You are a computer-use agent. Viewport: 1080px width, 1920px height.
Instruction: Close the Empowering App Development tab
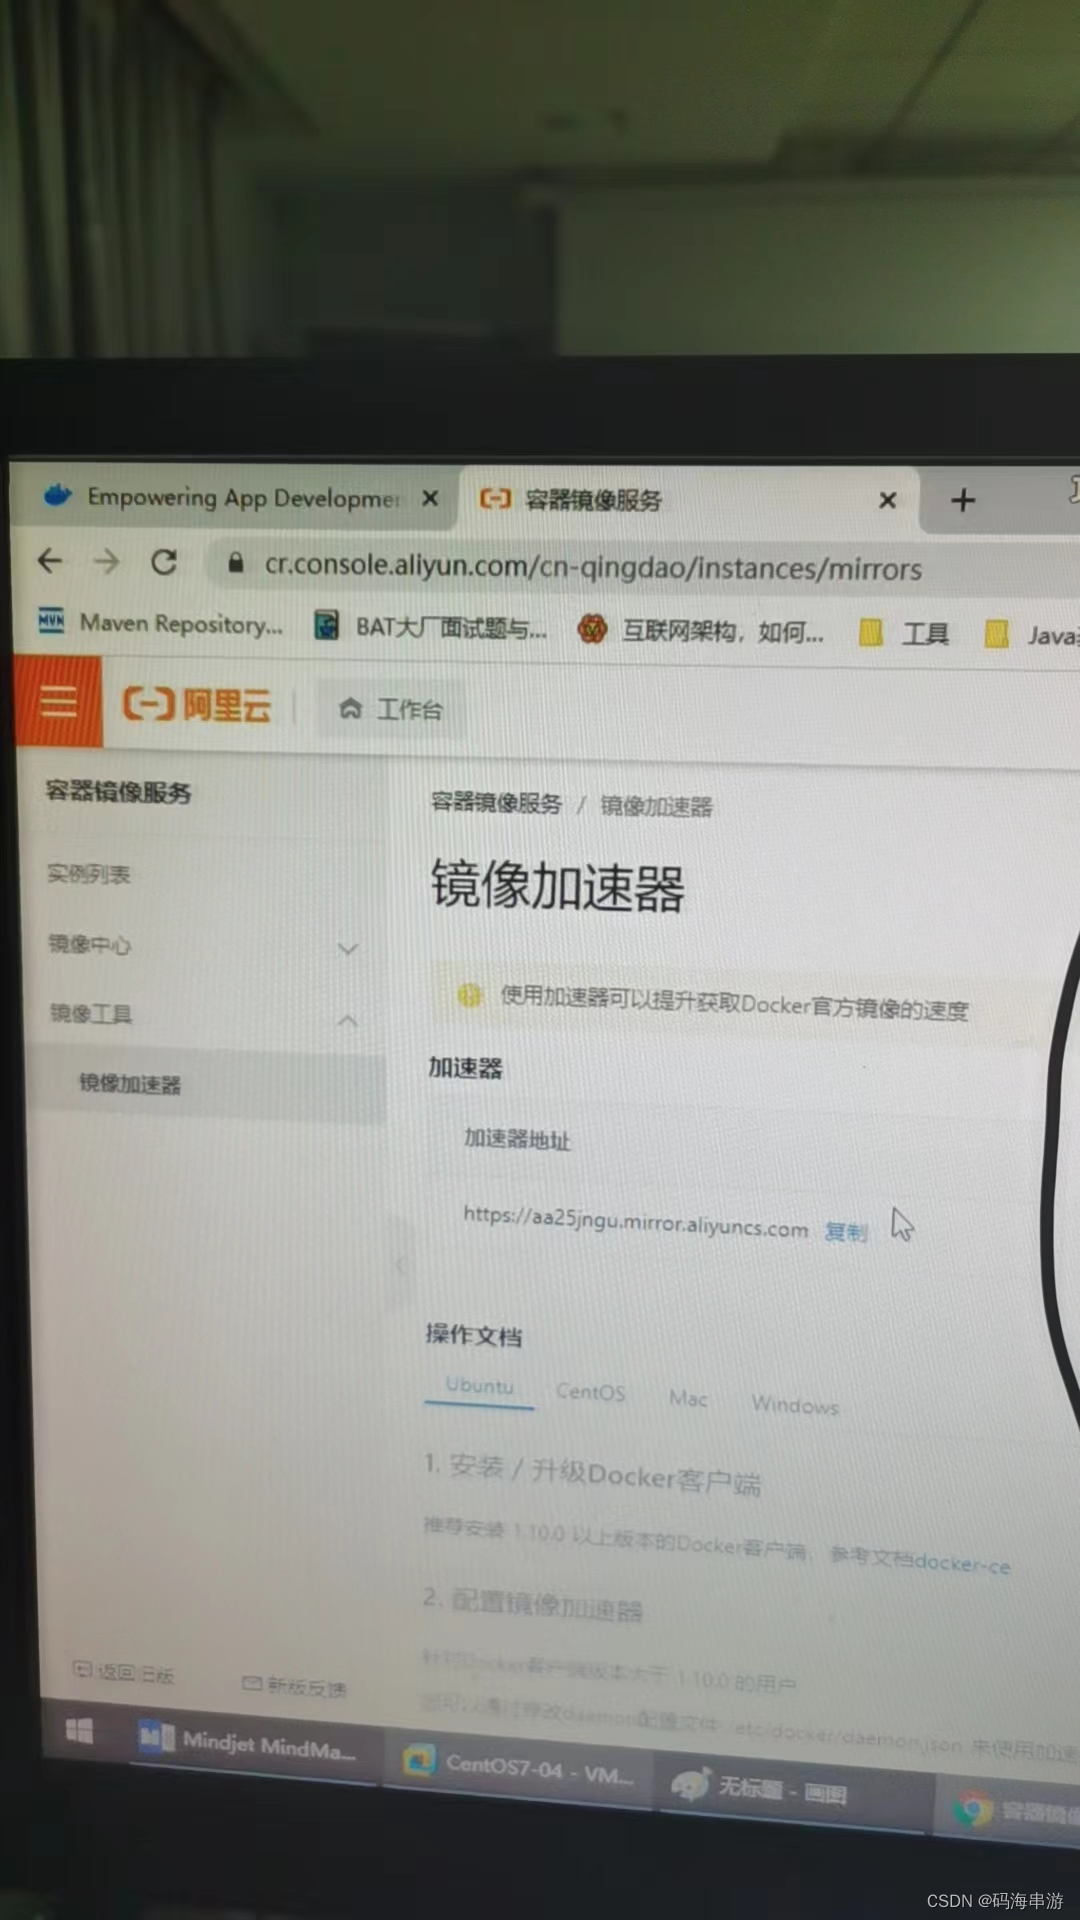pos(430,498)
